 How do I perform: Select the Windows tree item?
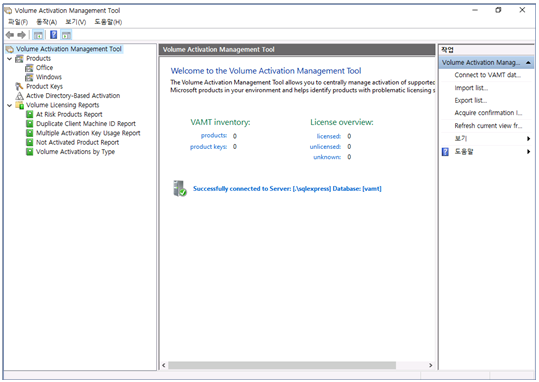pyautogui.click(x=49, y=77)
